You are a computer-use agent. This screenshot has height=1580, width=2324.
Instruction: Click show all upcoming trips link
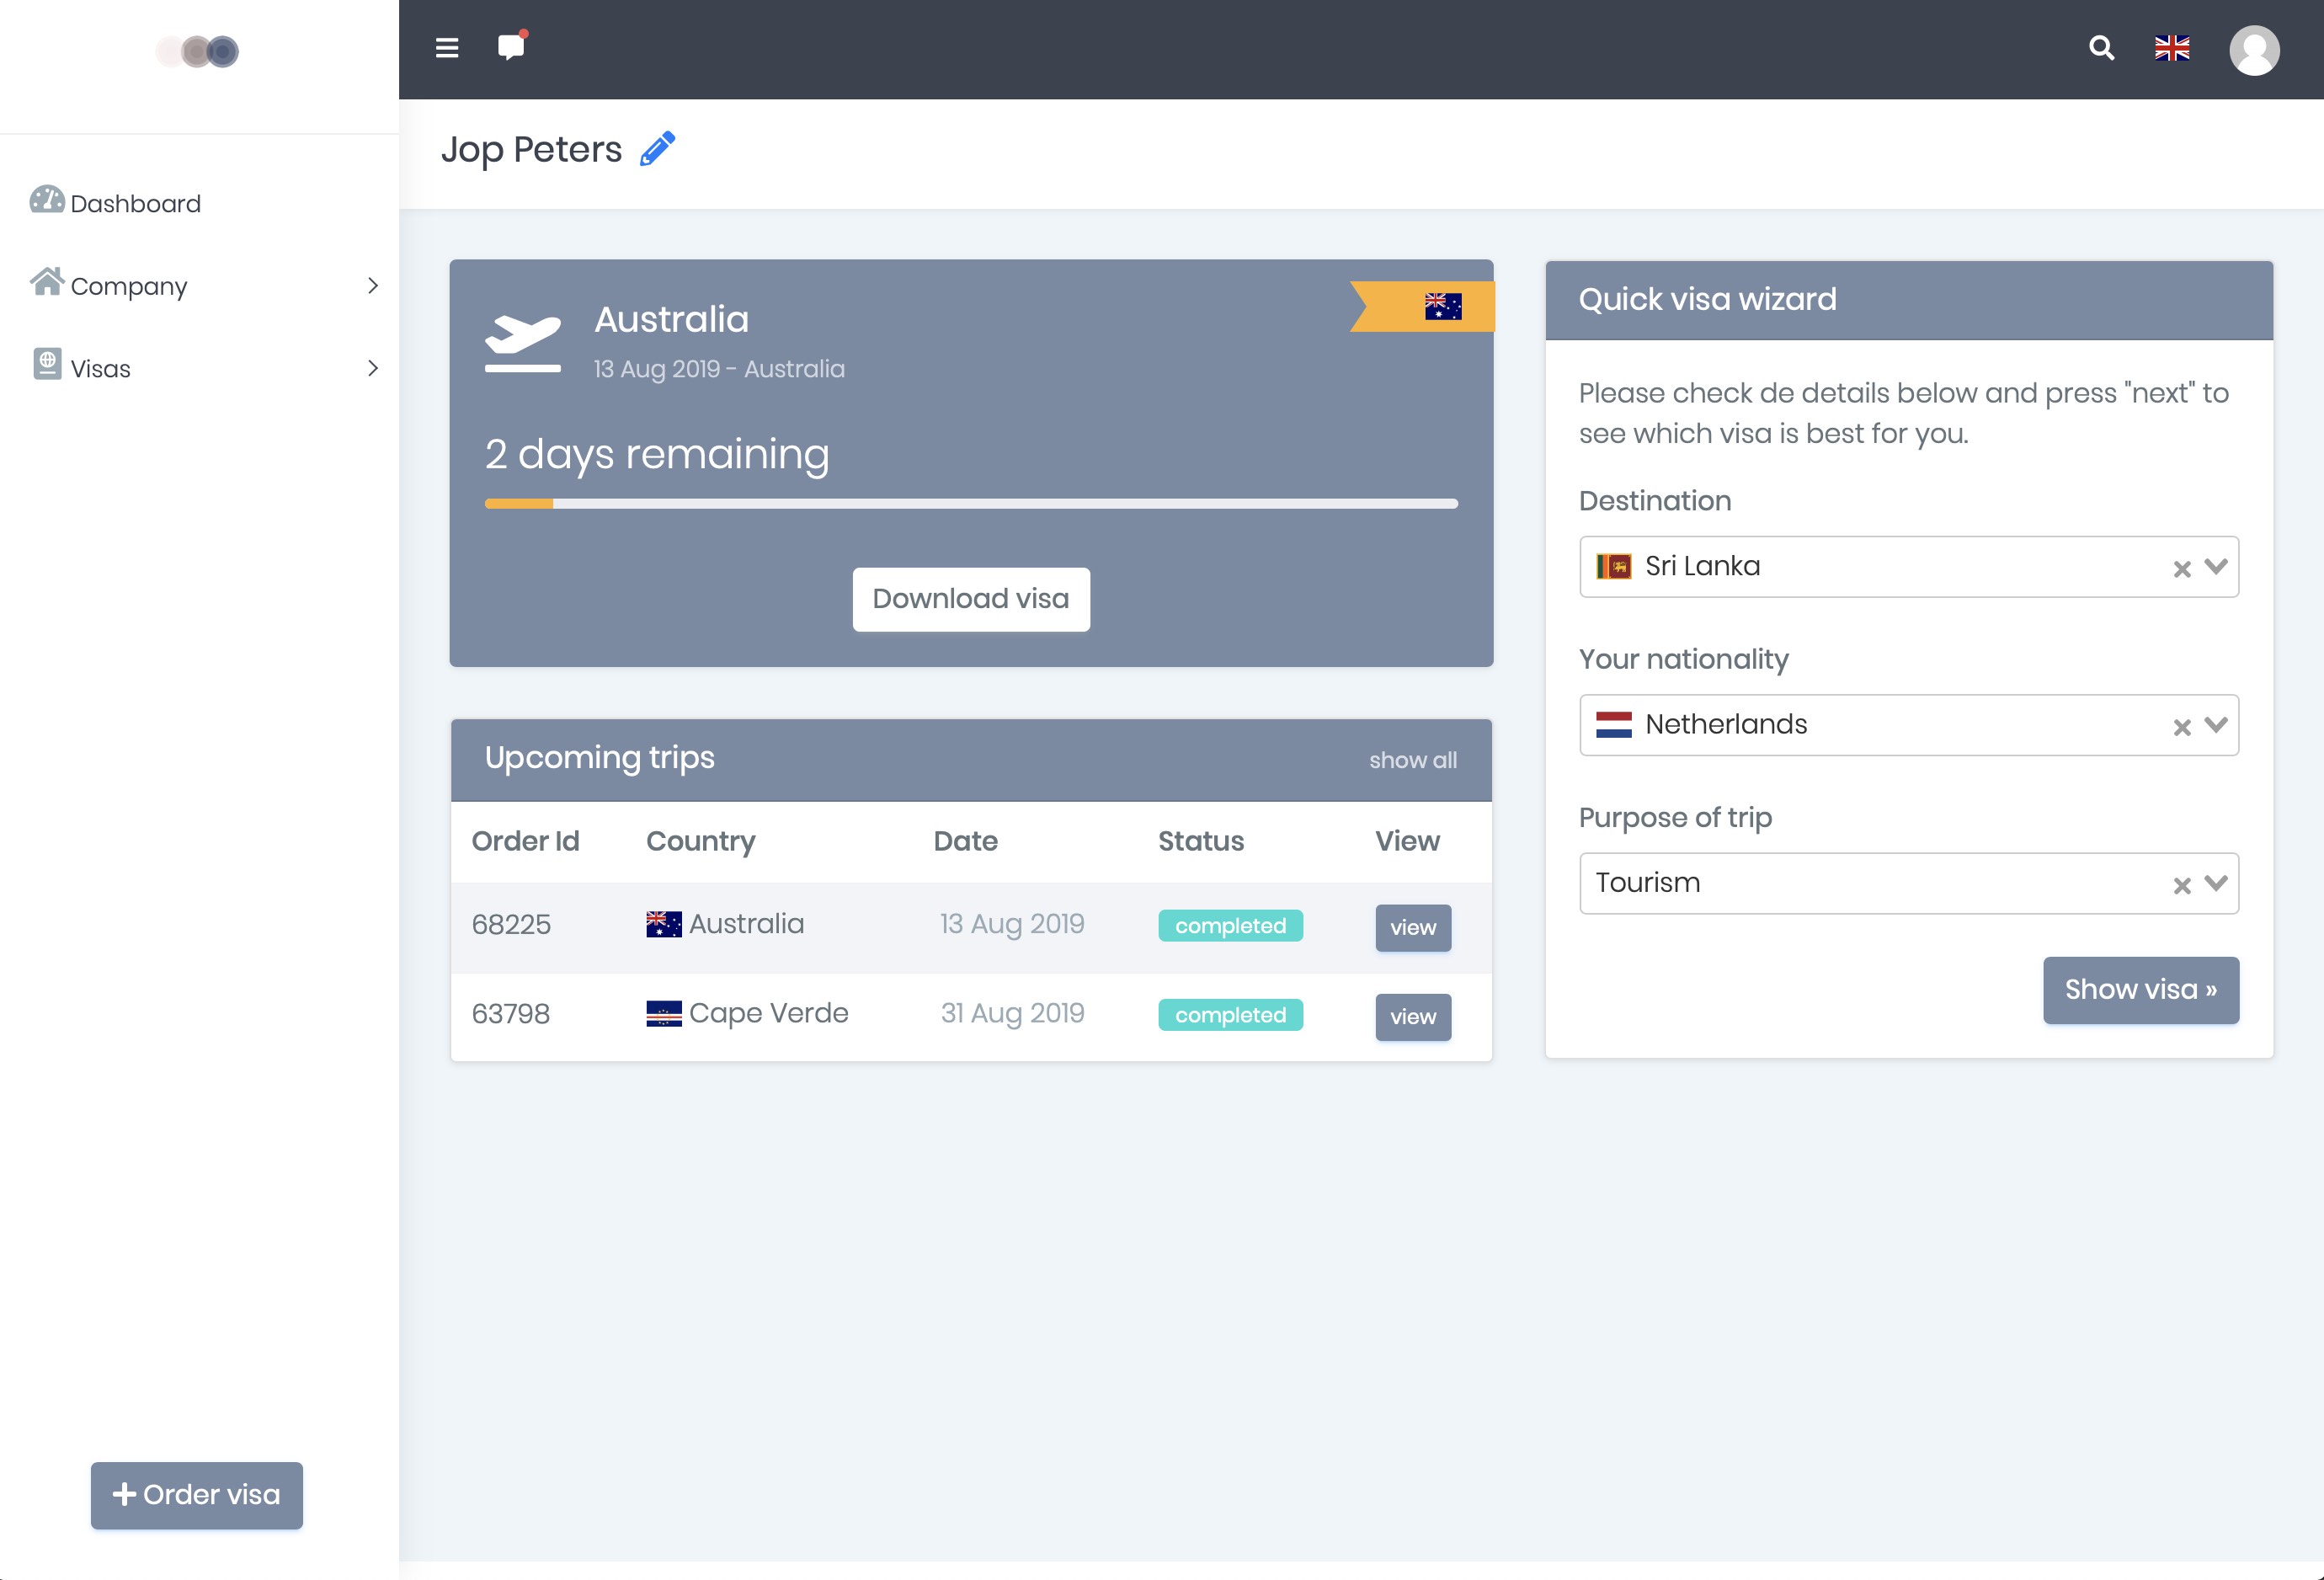pos(1412,760)
